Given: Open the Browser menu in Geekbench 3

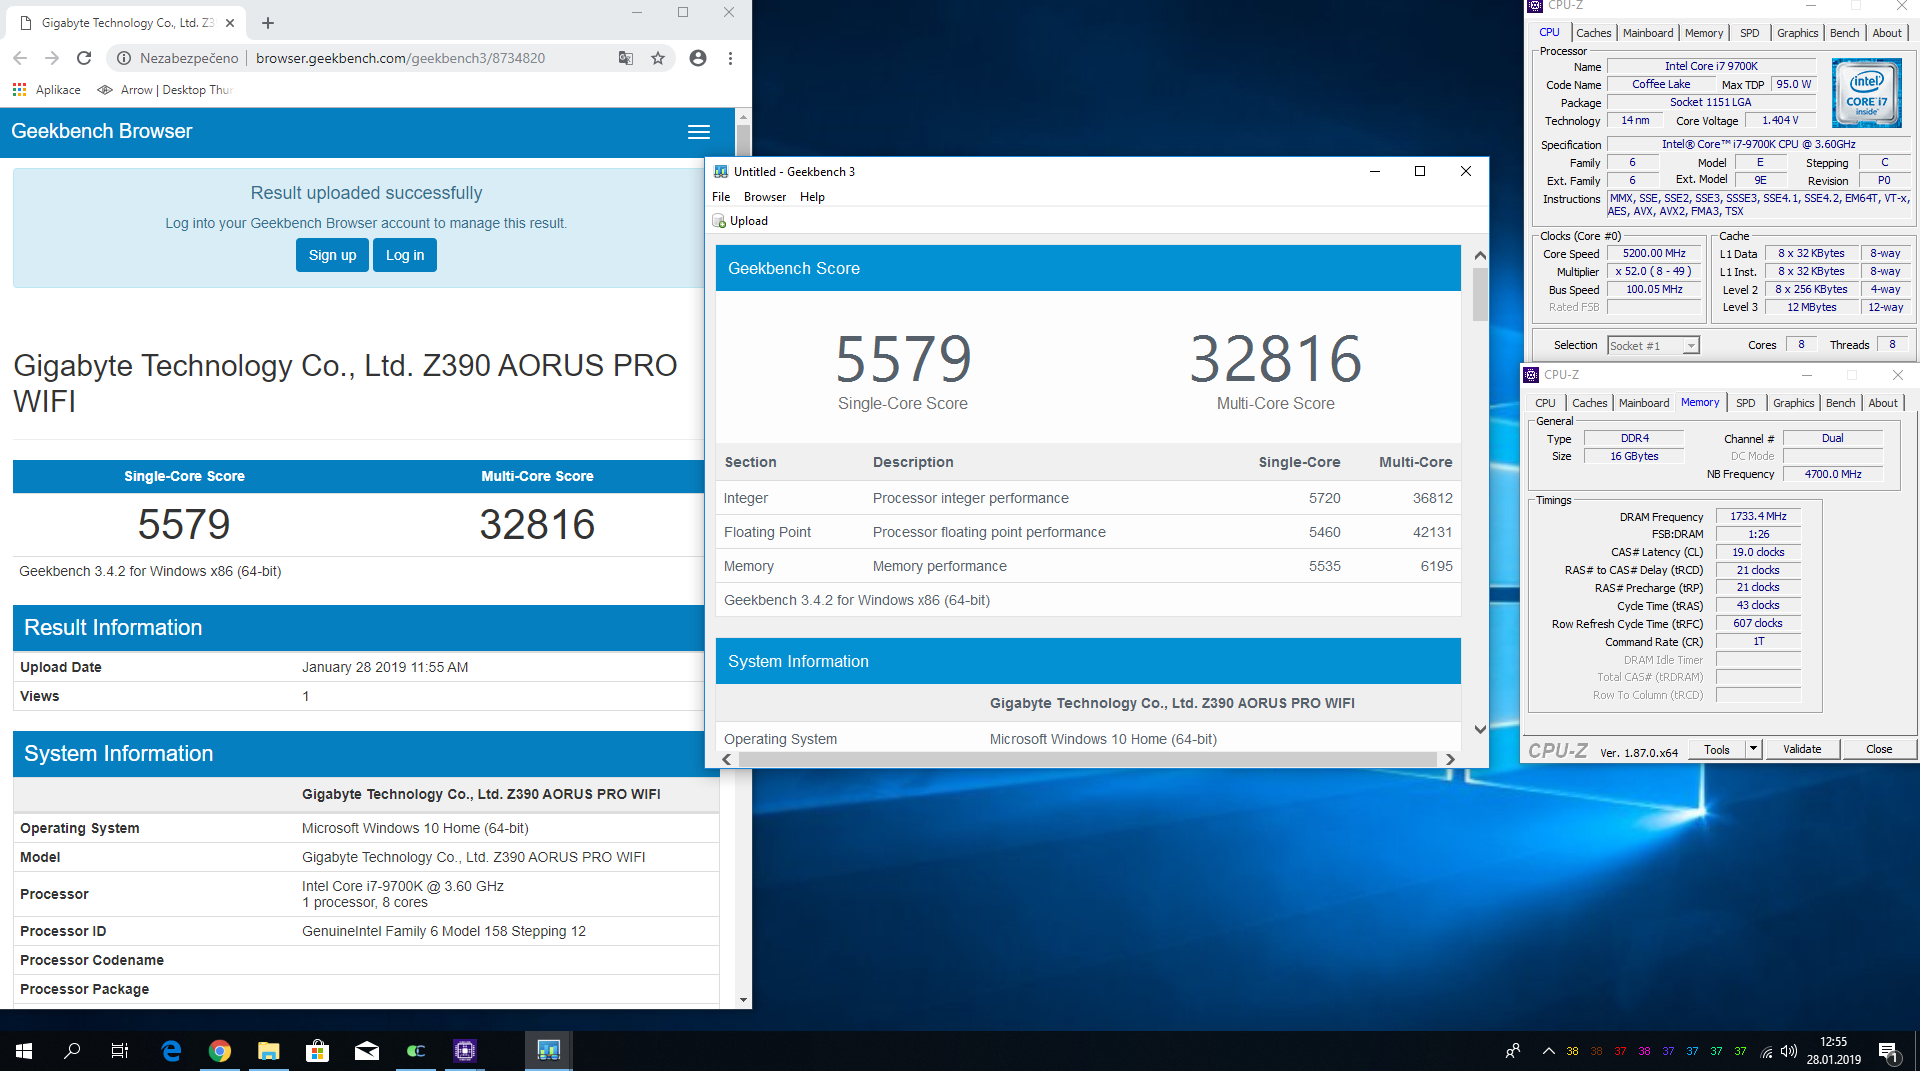Looking at the screenshot, I should click(765, 197).
